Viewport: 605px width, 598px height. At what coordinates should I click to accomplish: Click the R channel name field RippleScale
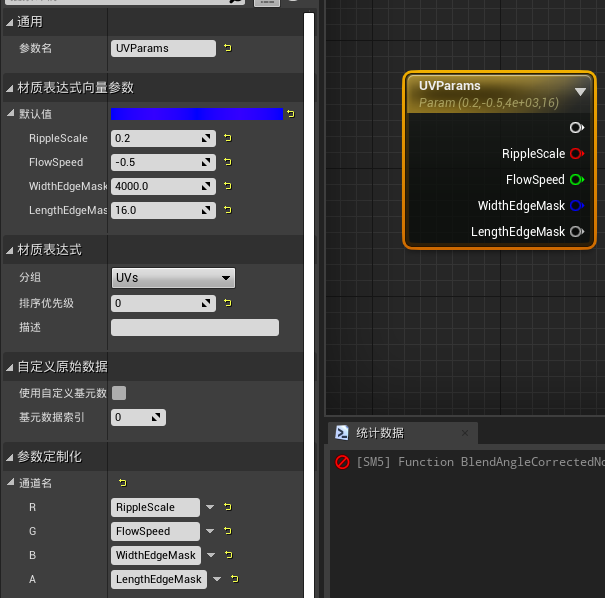point(155,507)
